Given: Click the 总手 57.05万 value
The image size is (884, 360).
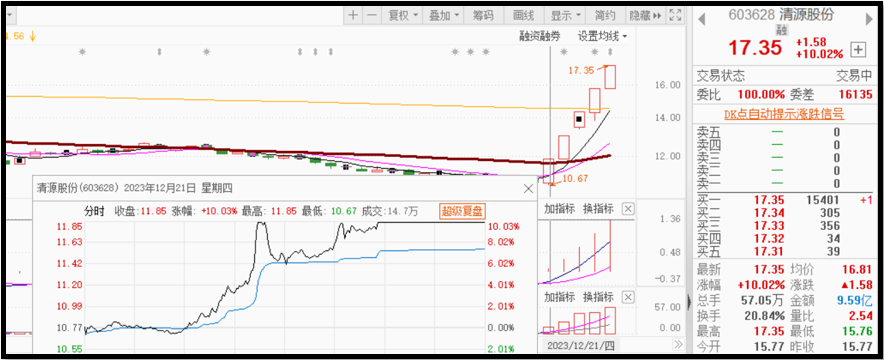Looking at the screenshot, I should coord(764,300).
